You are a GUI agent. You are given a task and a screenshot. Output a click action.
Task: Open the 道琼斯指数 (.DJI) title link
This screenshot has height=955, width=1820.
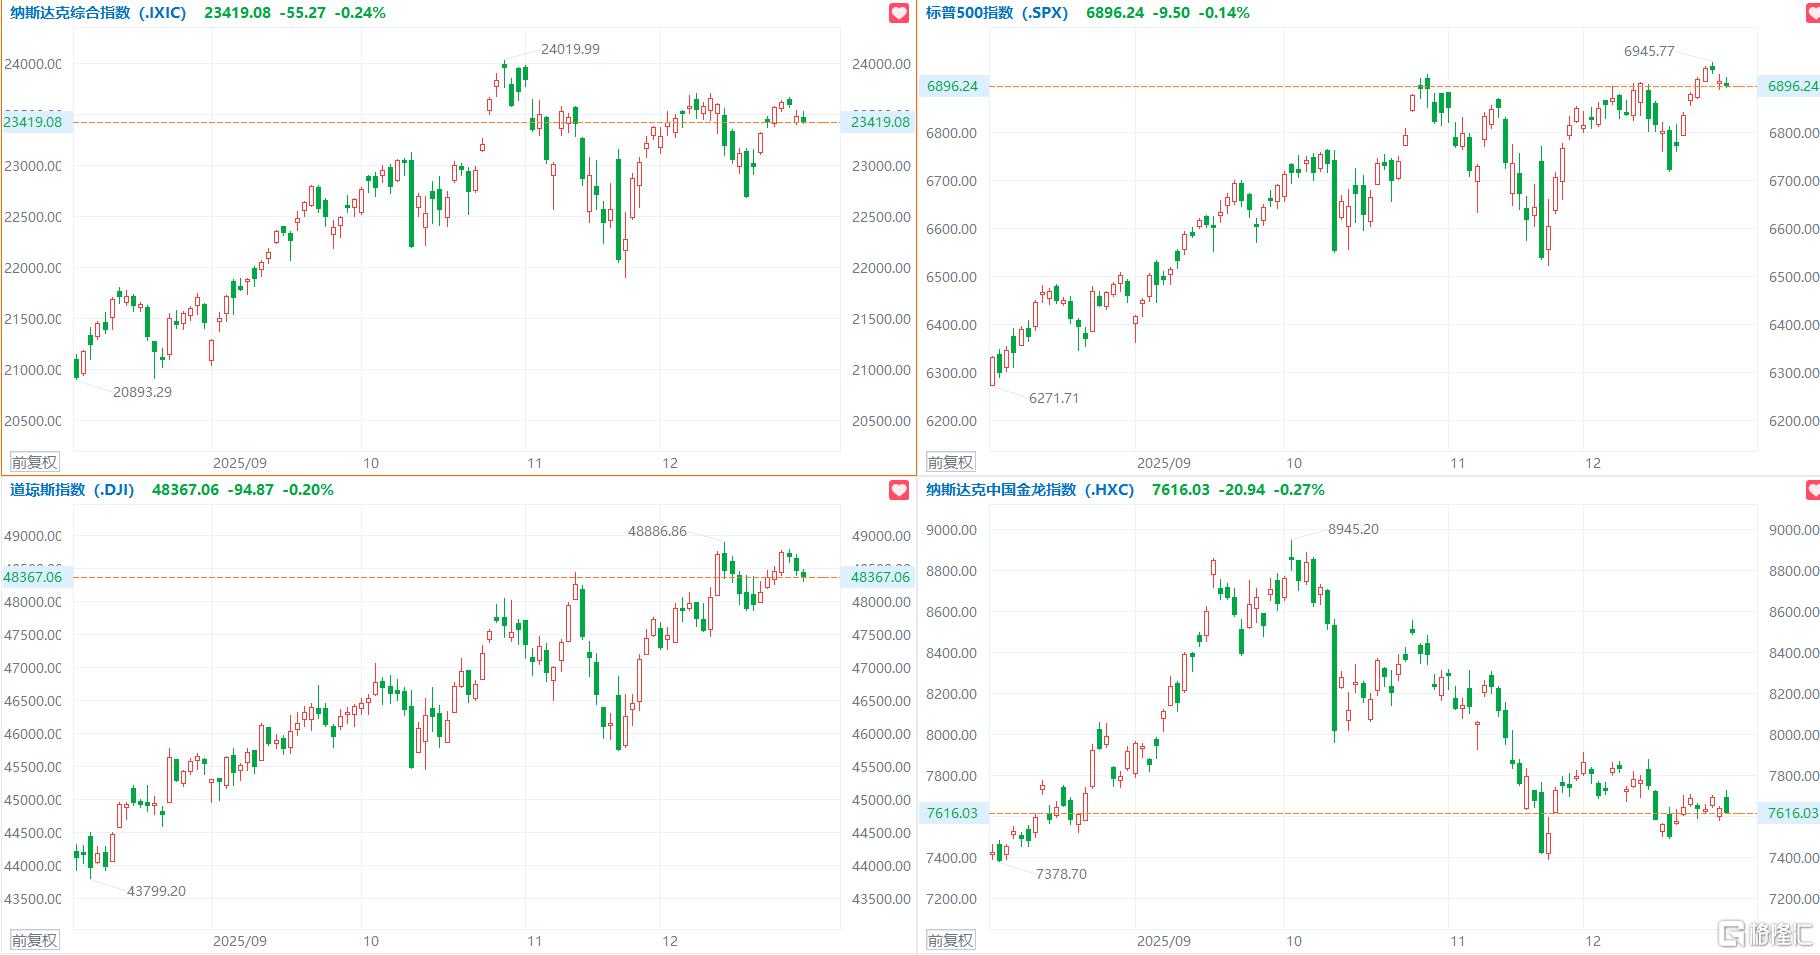point(72,490)
